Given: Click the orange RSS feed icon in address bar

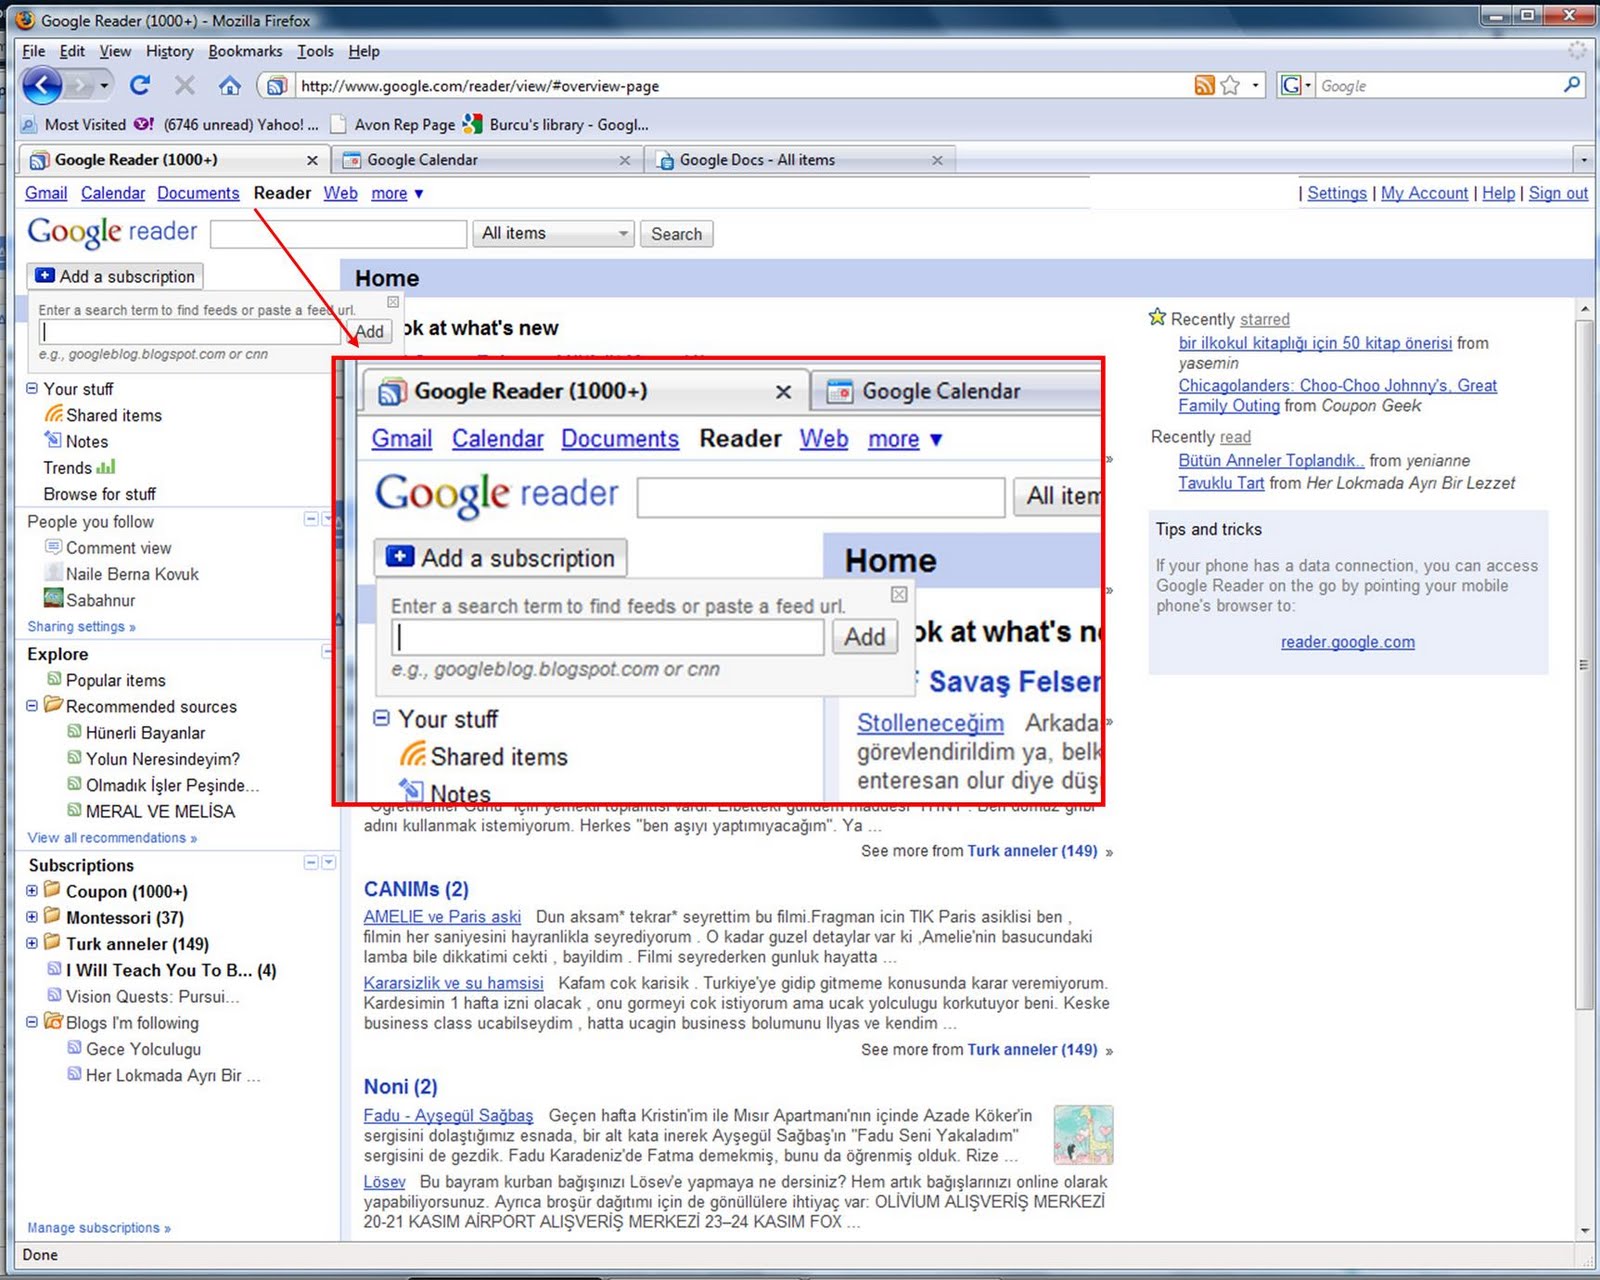Looking at the screenshot, I should pos(1204,86).
